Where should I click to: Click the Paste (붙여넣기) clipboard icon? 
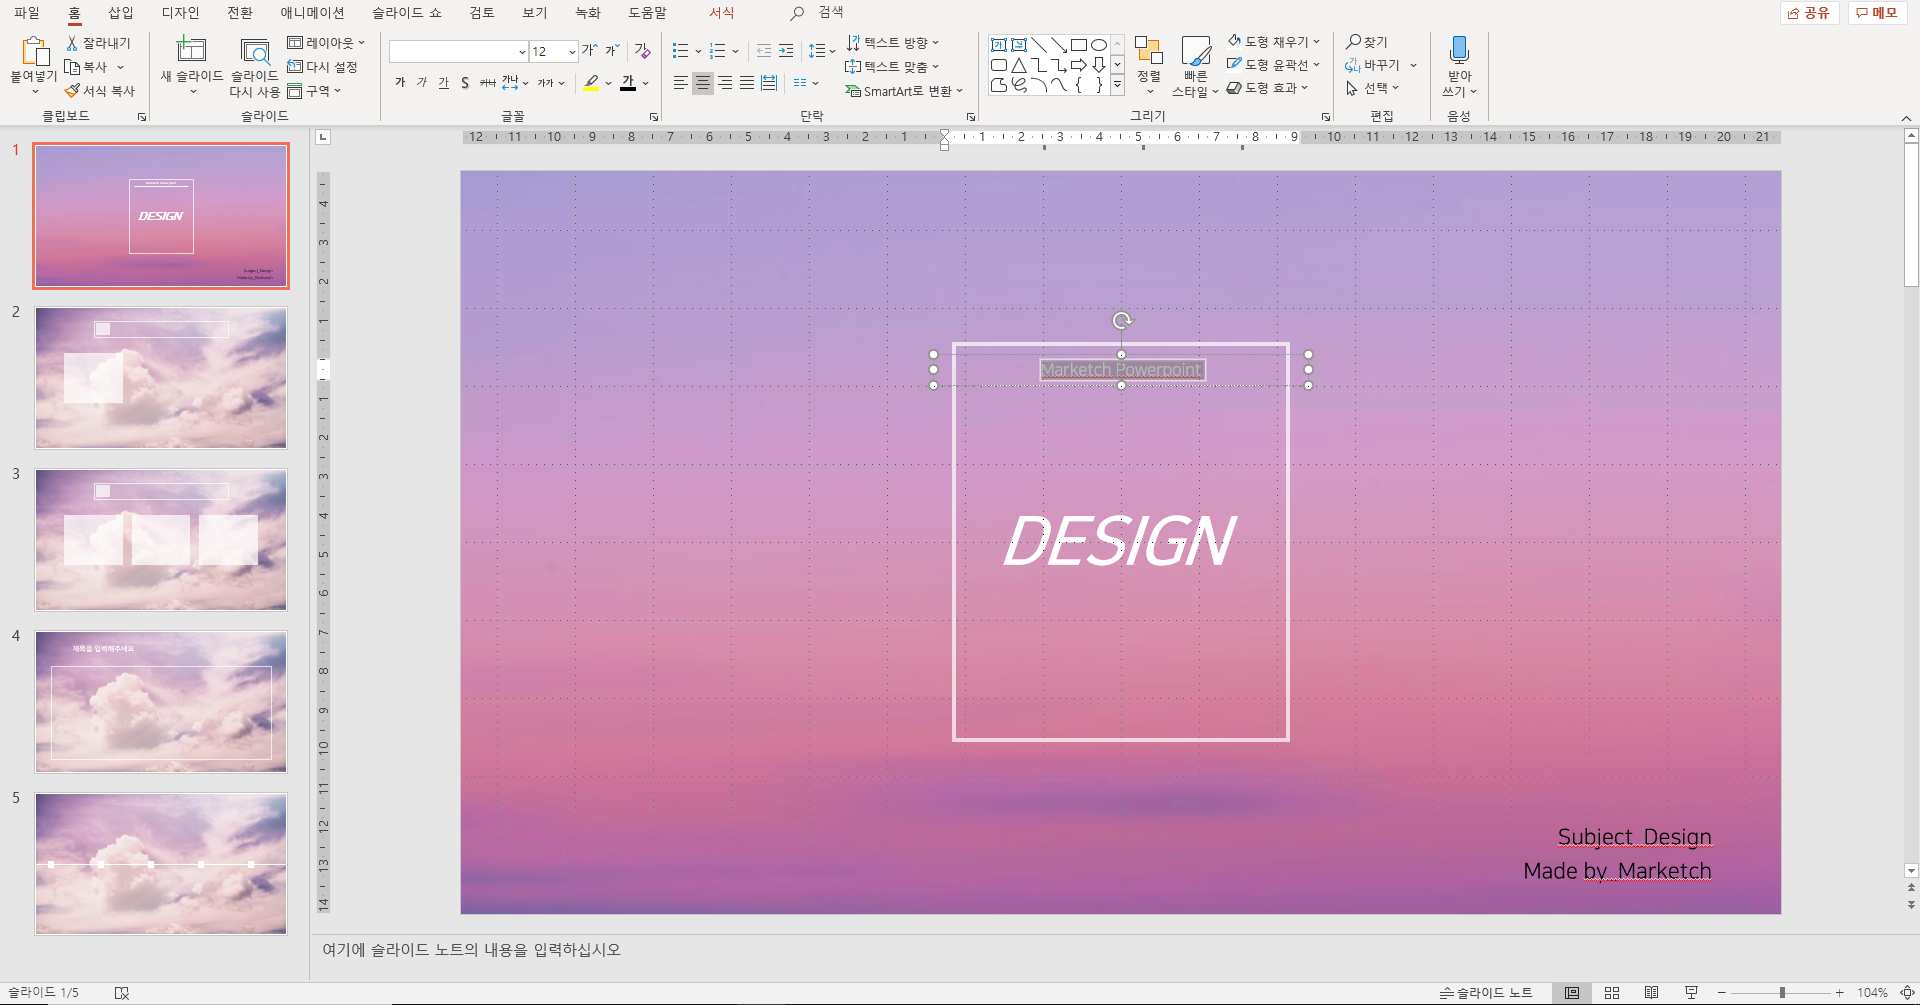pos(35,51)
